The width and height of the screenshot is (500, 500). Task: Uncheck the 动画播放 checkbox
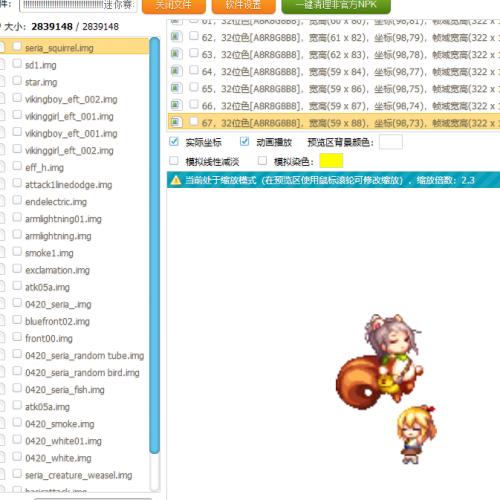[x=244, y=141]
